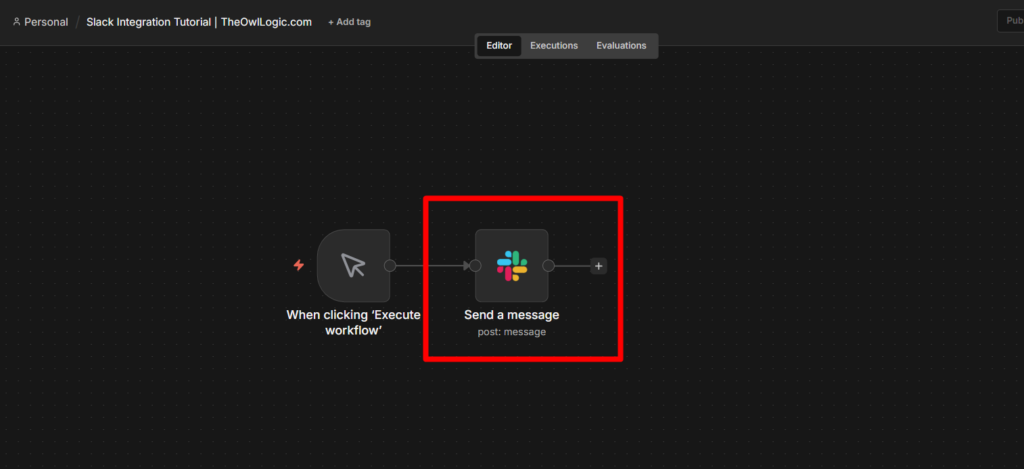Switch to the Editor tab
The width and height of the screenshot is (1024, 469).
tap(499, 46)
